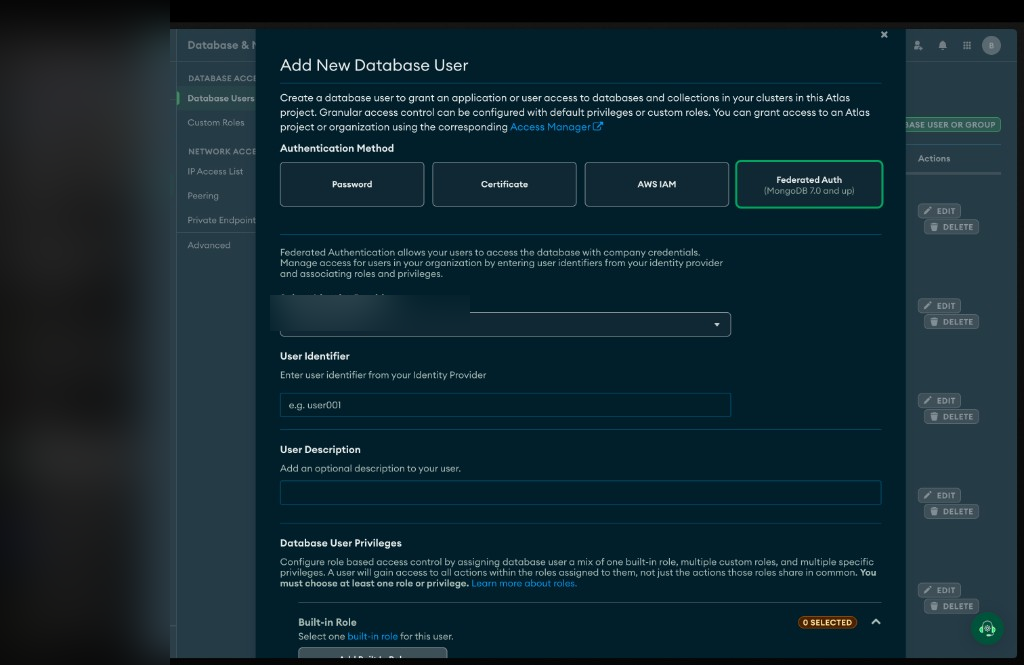Open the built-in role link
The height and width of the screenshot is (665, 1024).
click(372, 636)
